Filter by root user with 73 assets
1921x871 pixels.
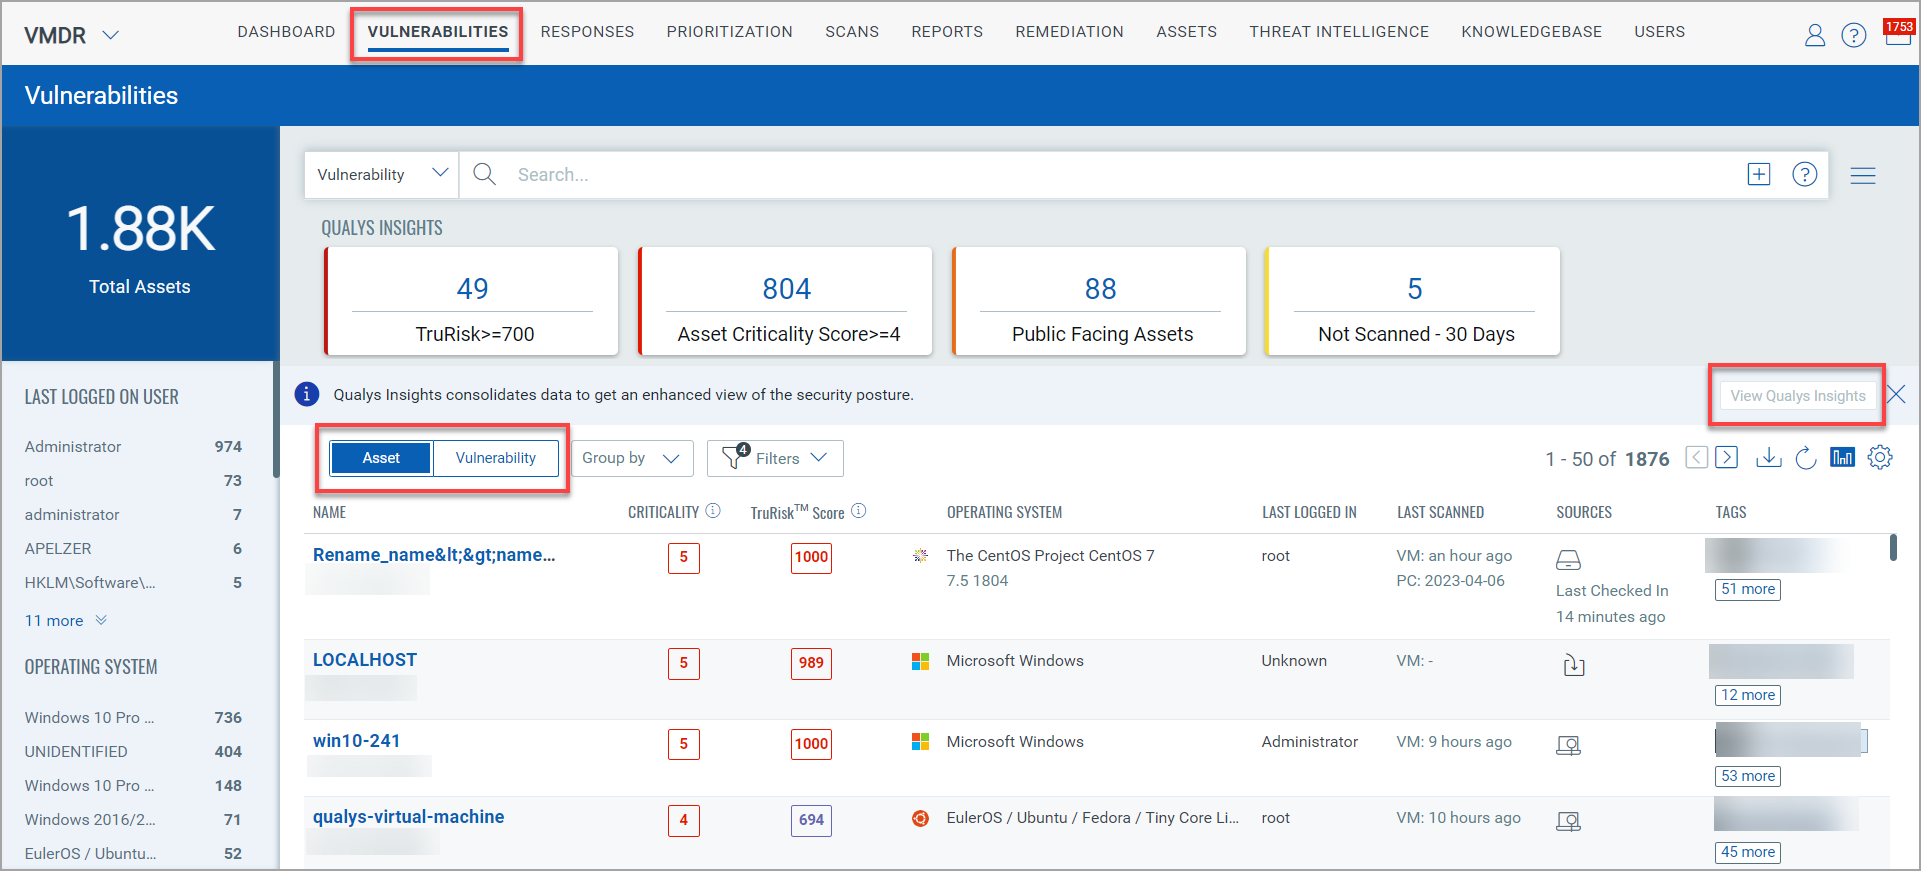pyautogui.click(x=133, y=480)
